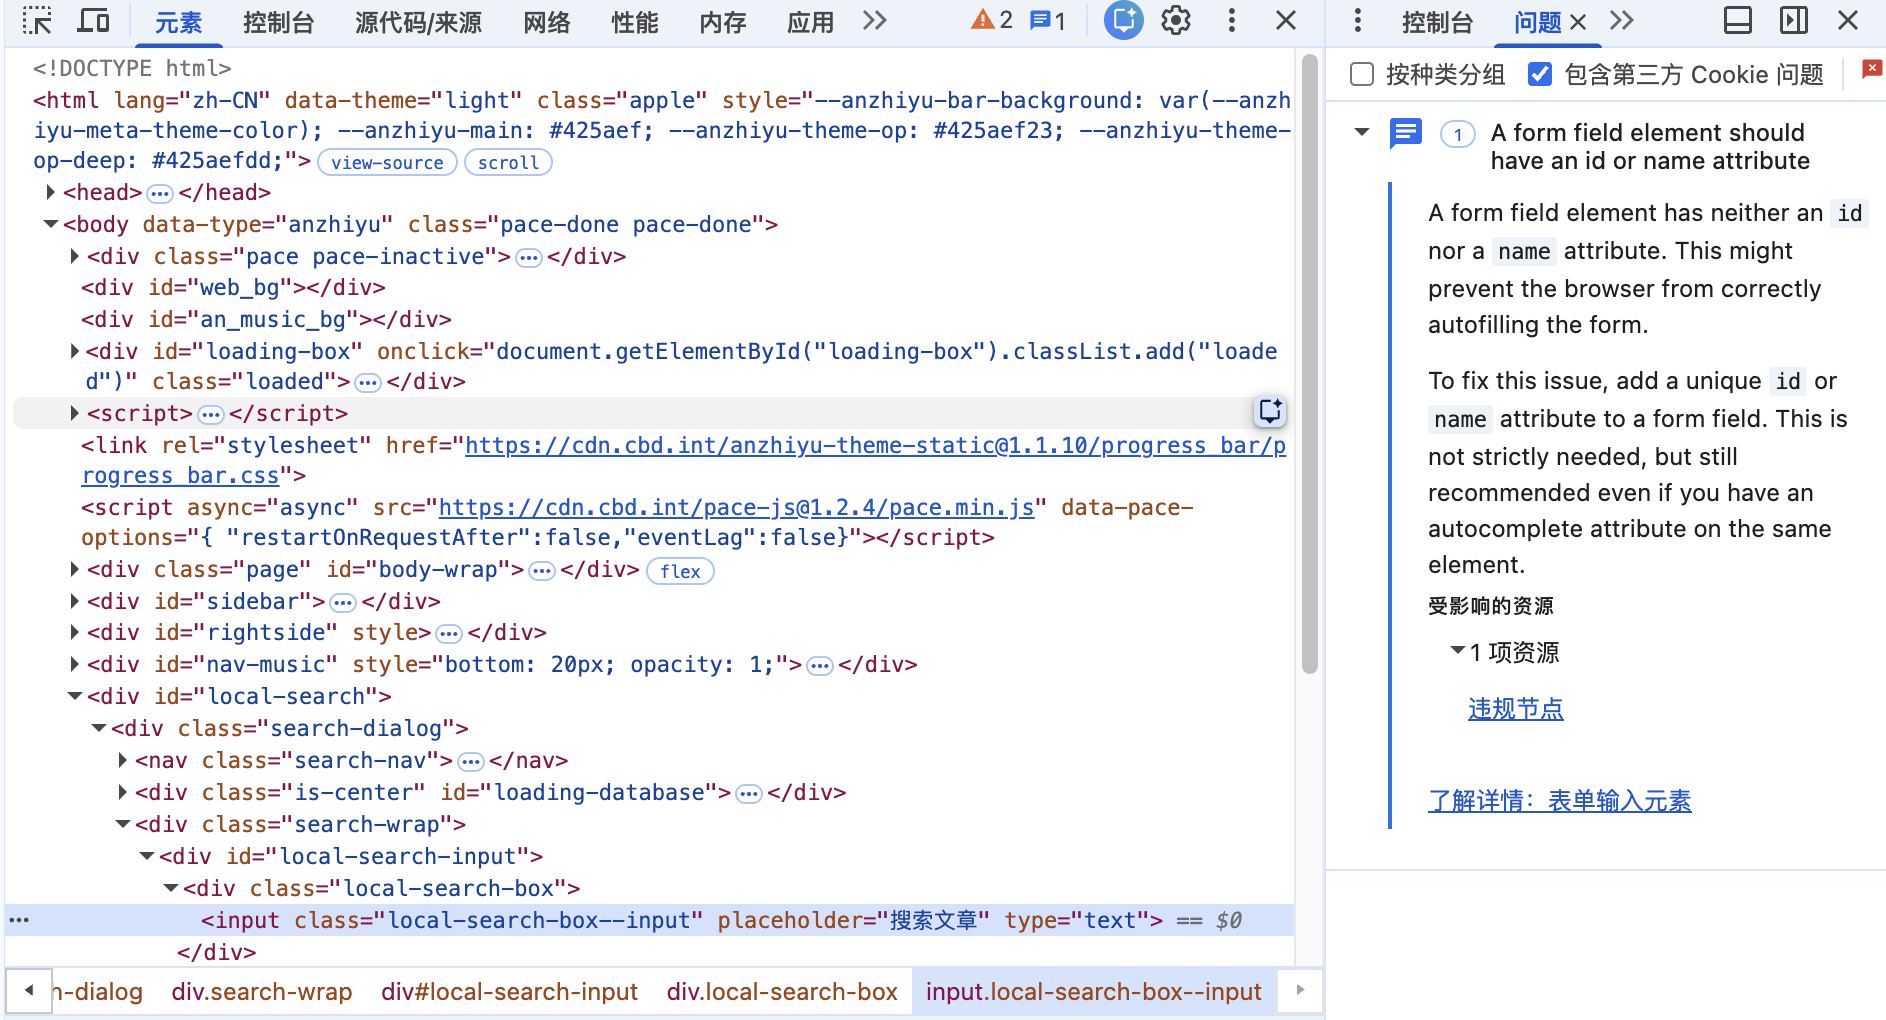Select breadcrumb div#local-search-input
The width and height of the screenshot is (1886, 1020).
tap(509, 992)
